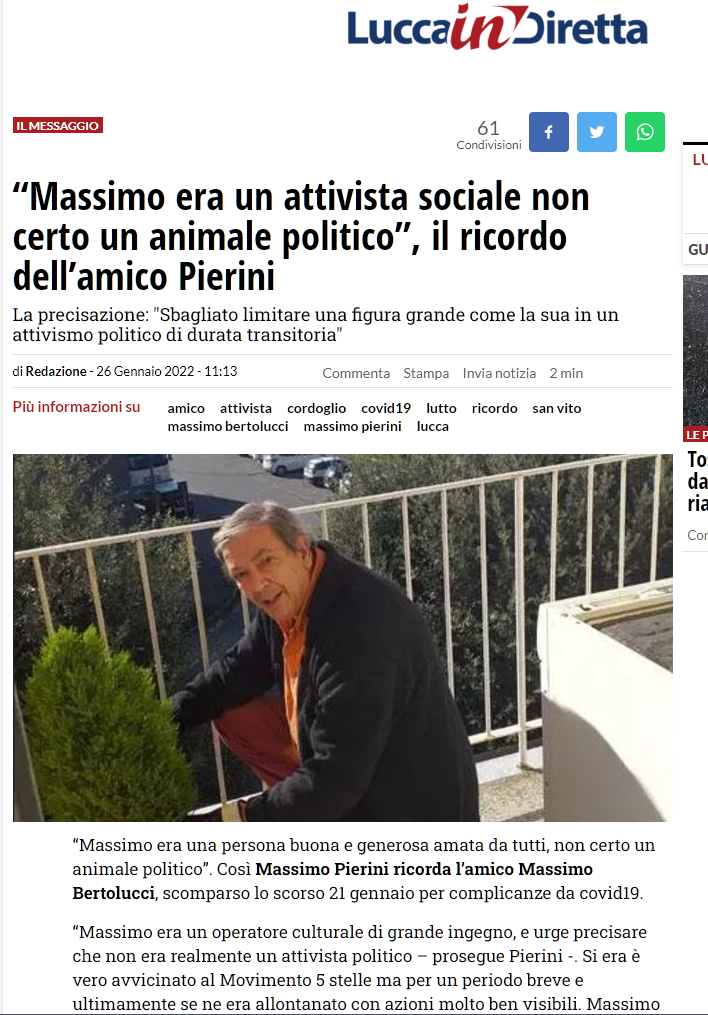Share the article via WhatsApp
The image size is (708, 1015).
click(x=645, y=132)
